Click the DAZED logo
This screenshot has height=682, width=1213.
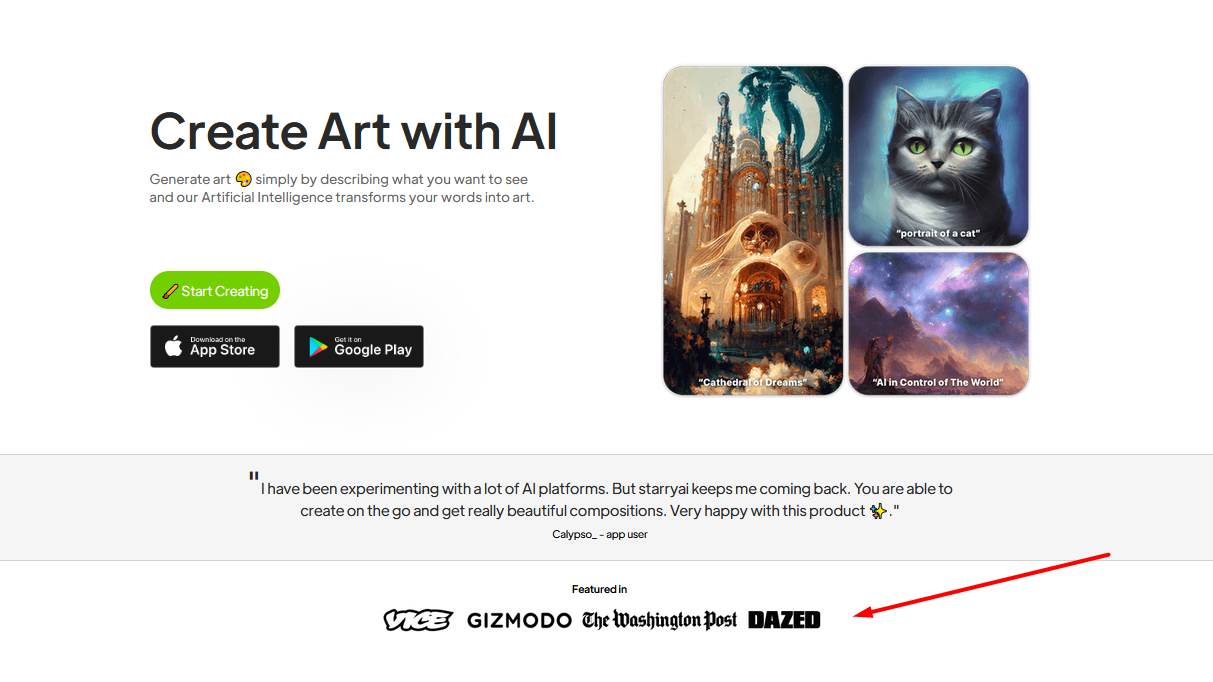[x=784, y=620]
